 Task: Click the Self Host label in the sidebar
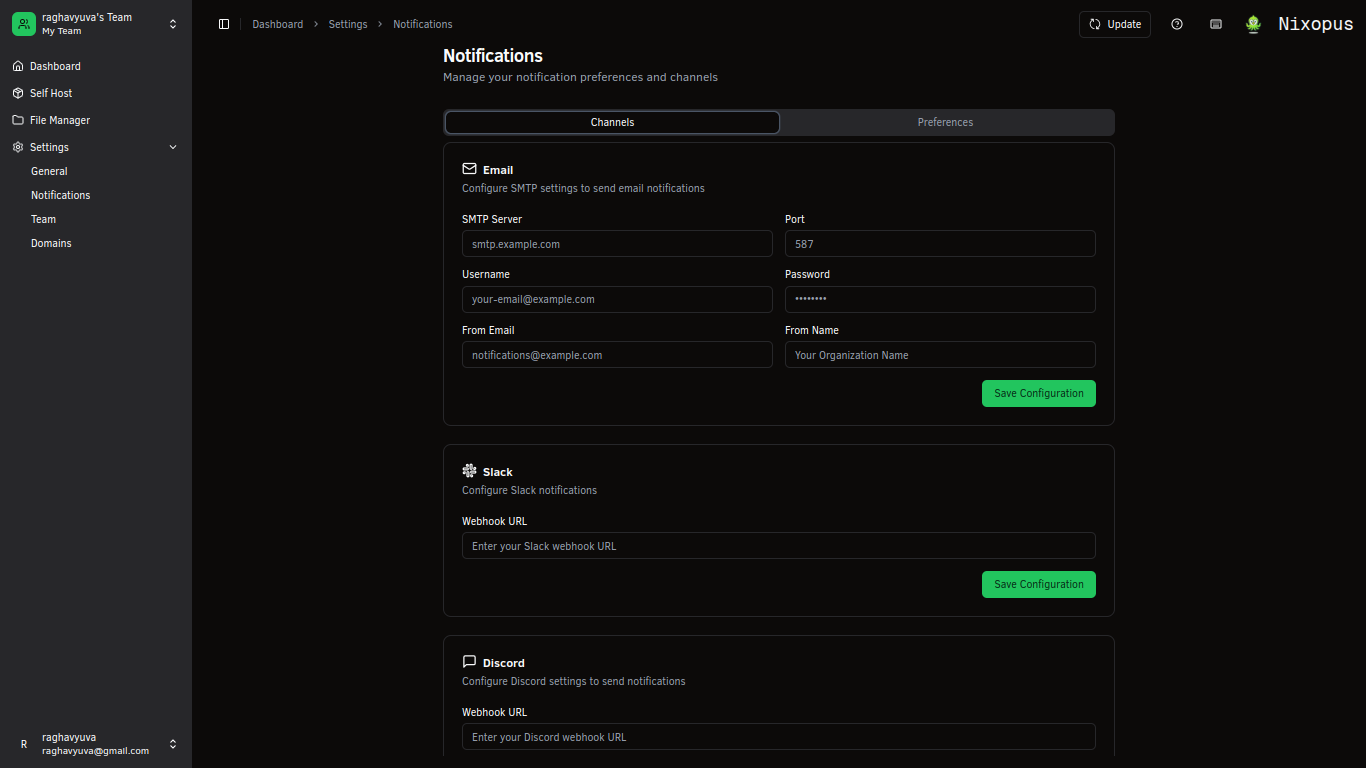pyautogui.click(x=51, y=93)
